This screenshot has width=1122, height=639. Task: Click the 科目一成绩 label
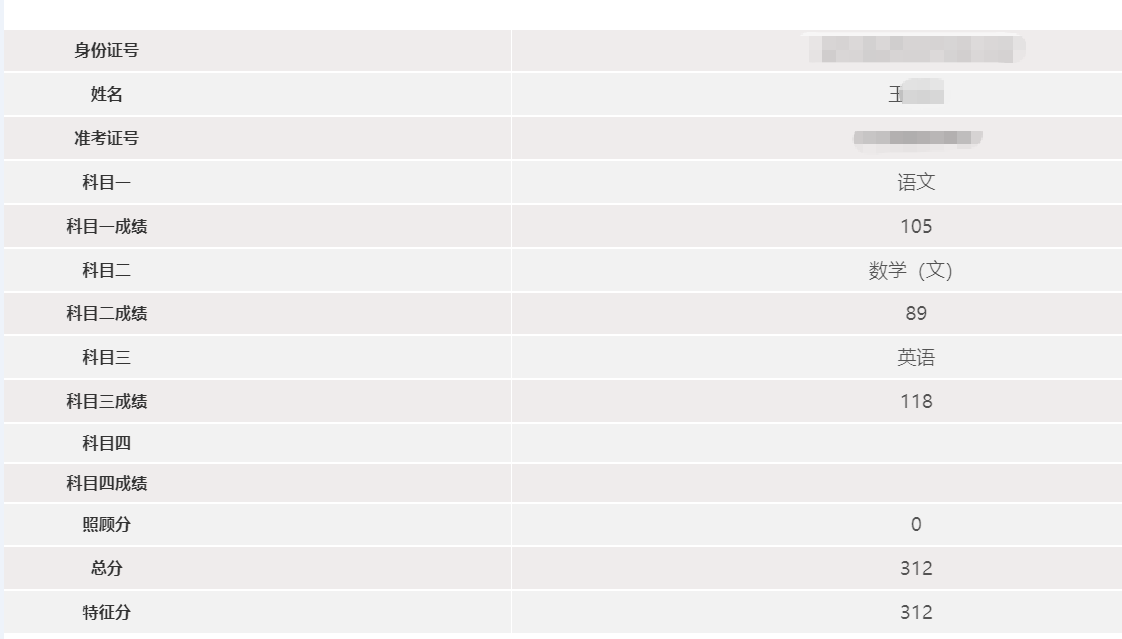106,227
